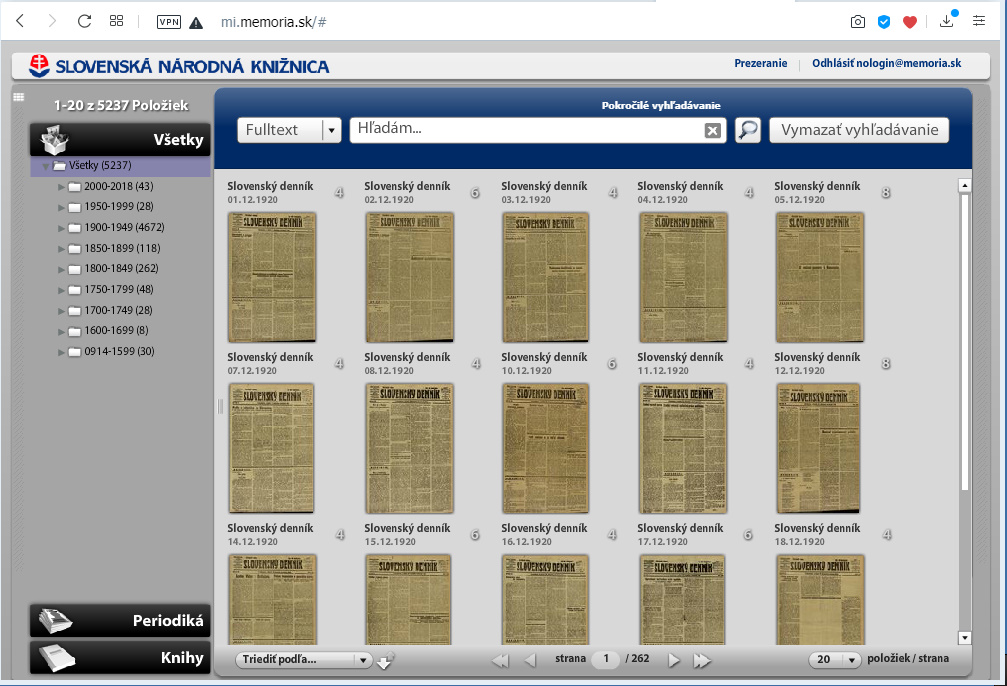The width and height of the screenshot is (1007, 686).
Task: Click the Slovenský denník 18.12.1920 title
Action: (817, 528)
